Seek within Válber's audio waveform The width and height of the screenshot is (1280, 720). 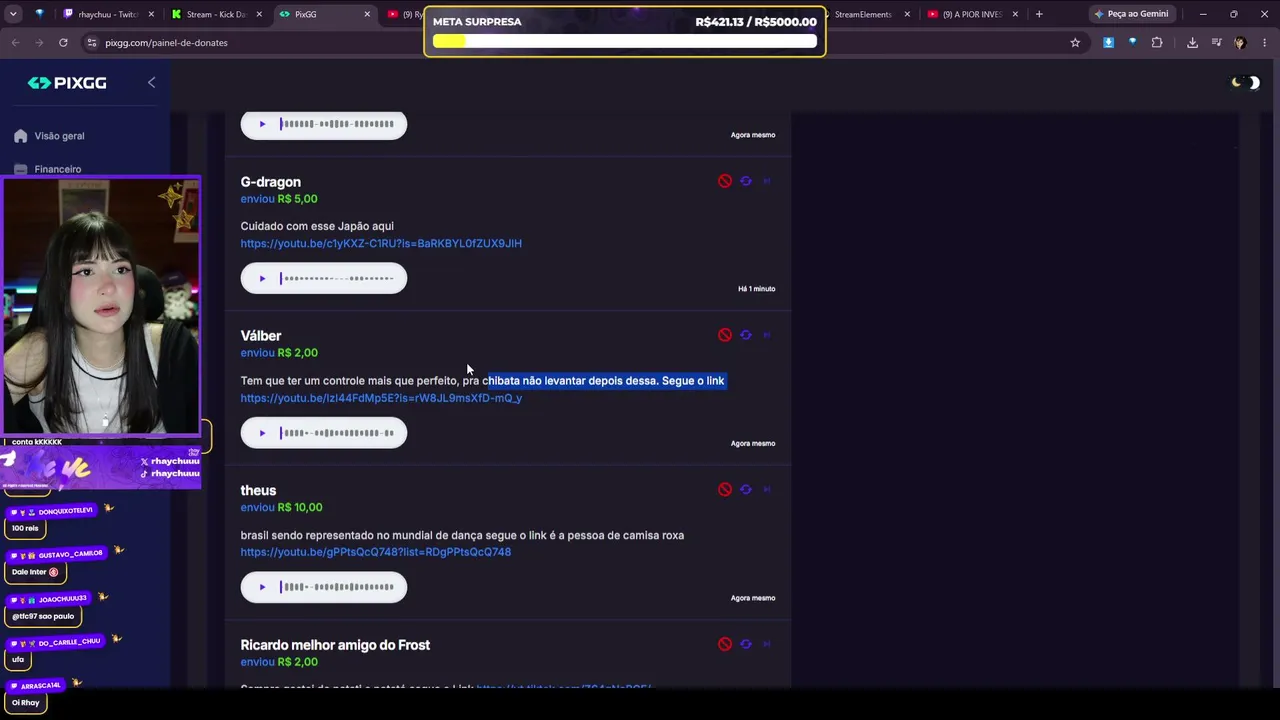pyautogui.click(x=337, y=433)
